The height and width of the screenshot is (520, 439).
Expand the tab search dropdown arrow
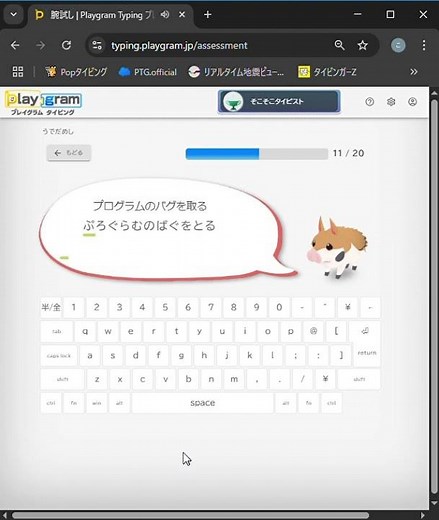(14, 15)
